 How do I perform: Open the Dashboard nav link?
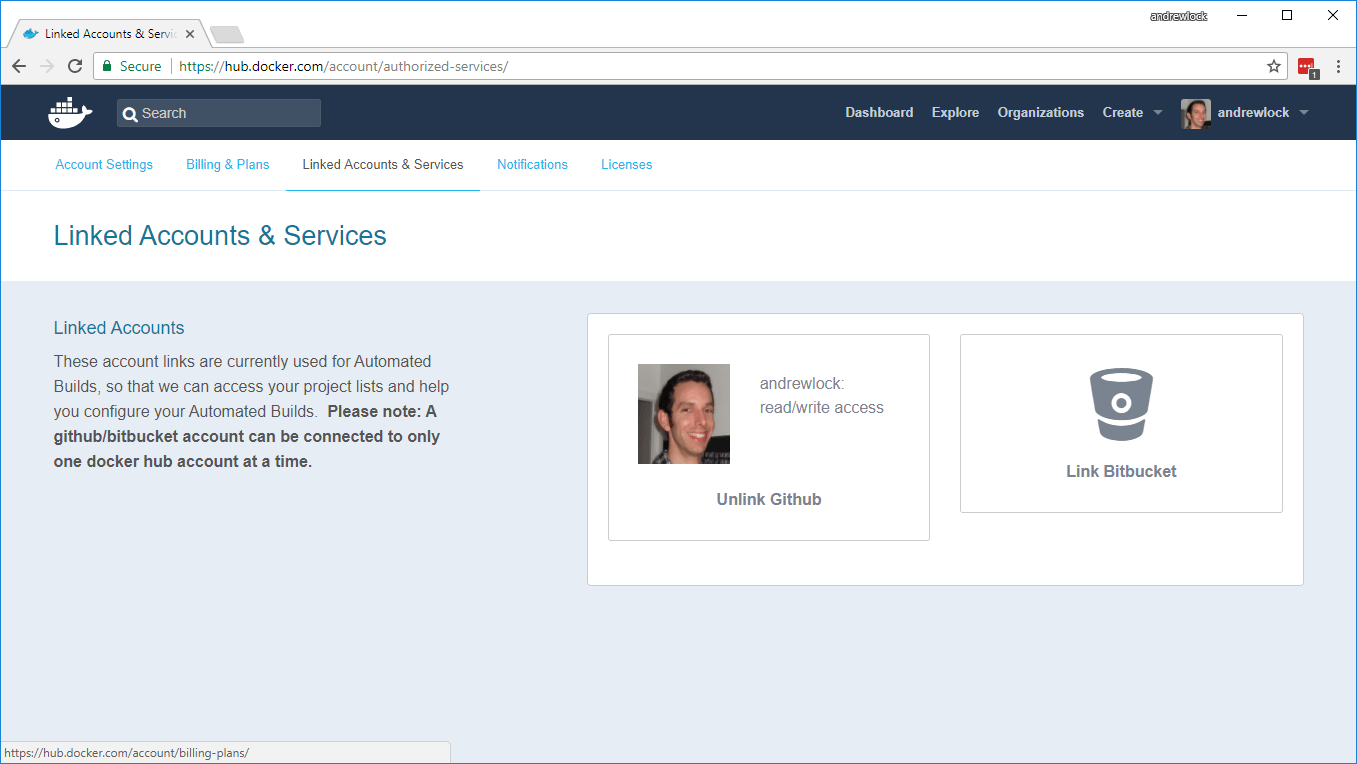(879, 113)
